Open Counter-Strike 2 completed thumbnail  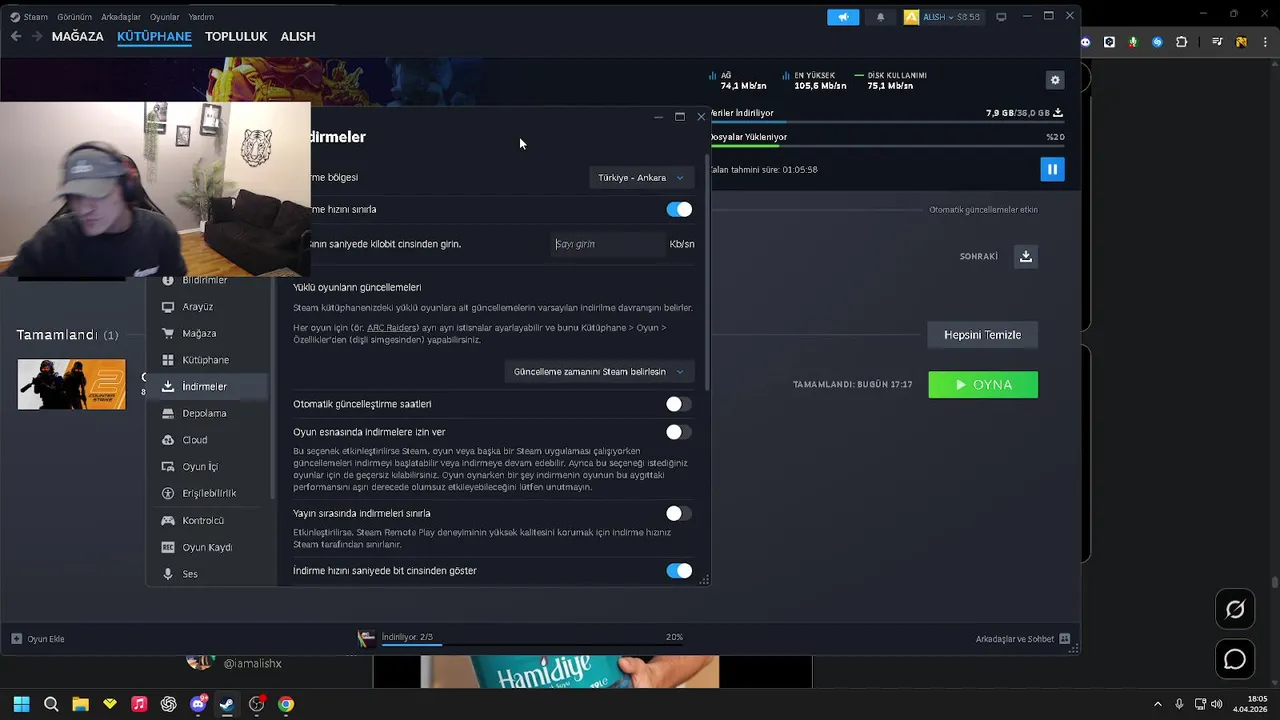(72, 385)
